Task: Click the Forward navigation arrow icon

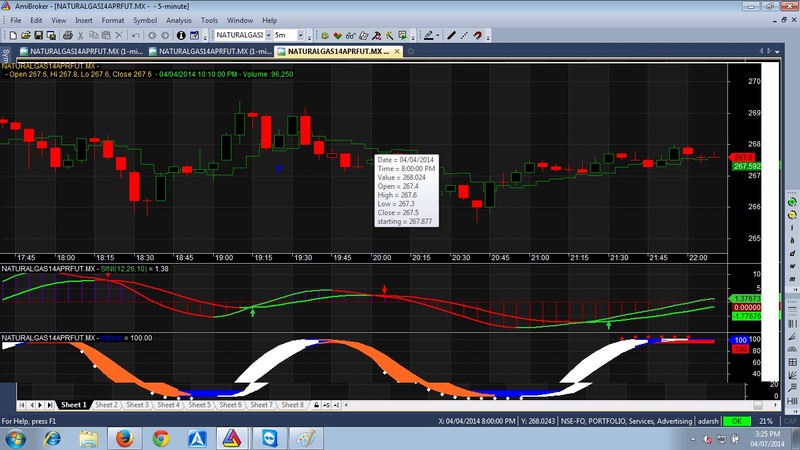Action: [x=165, y=35]
